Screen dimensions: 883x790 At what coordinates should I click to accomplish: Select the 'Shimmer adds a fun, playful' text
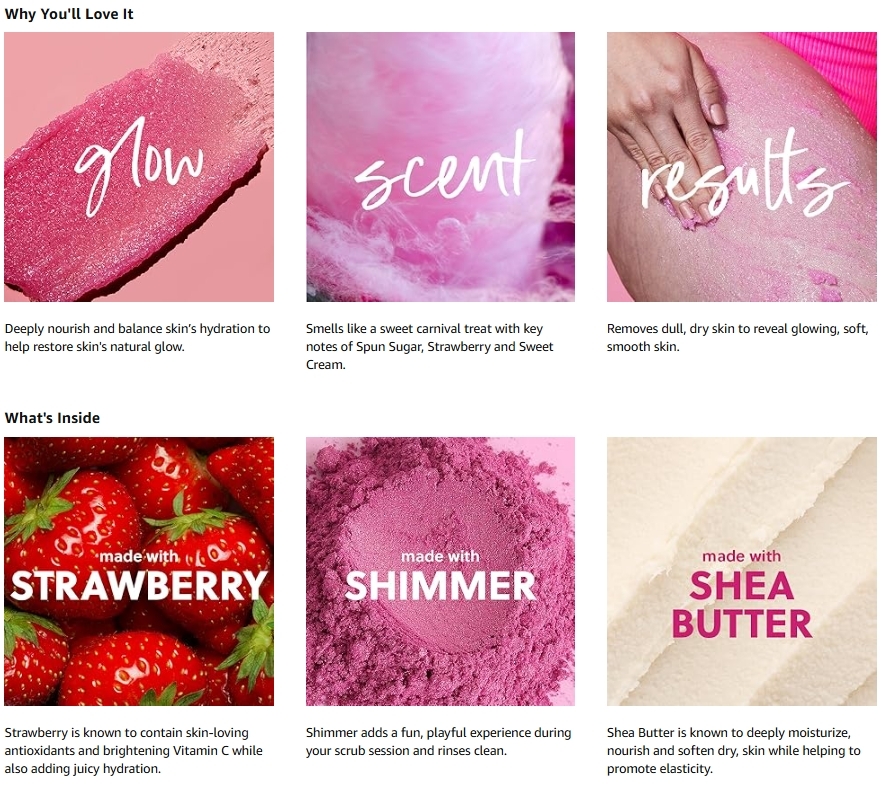[x=439, y=742]
